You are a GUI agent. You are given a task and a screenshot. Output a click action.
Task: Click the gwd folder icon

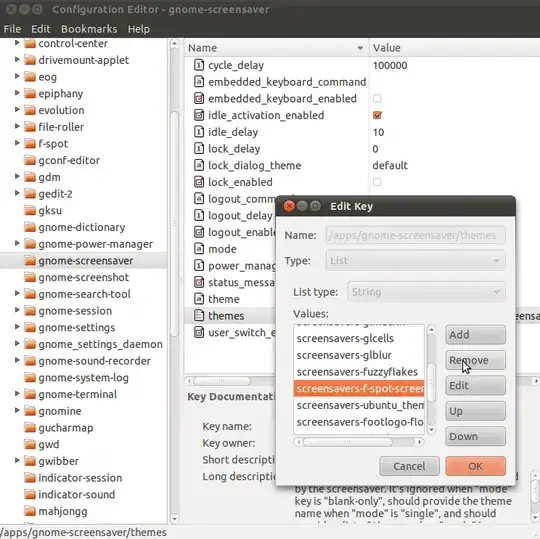click(x=30, y=444)
